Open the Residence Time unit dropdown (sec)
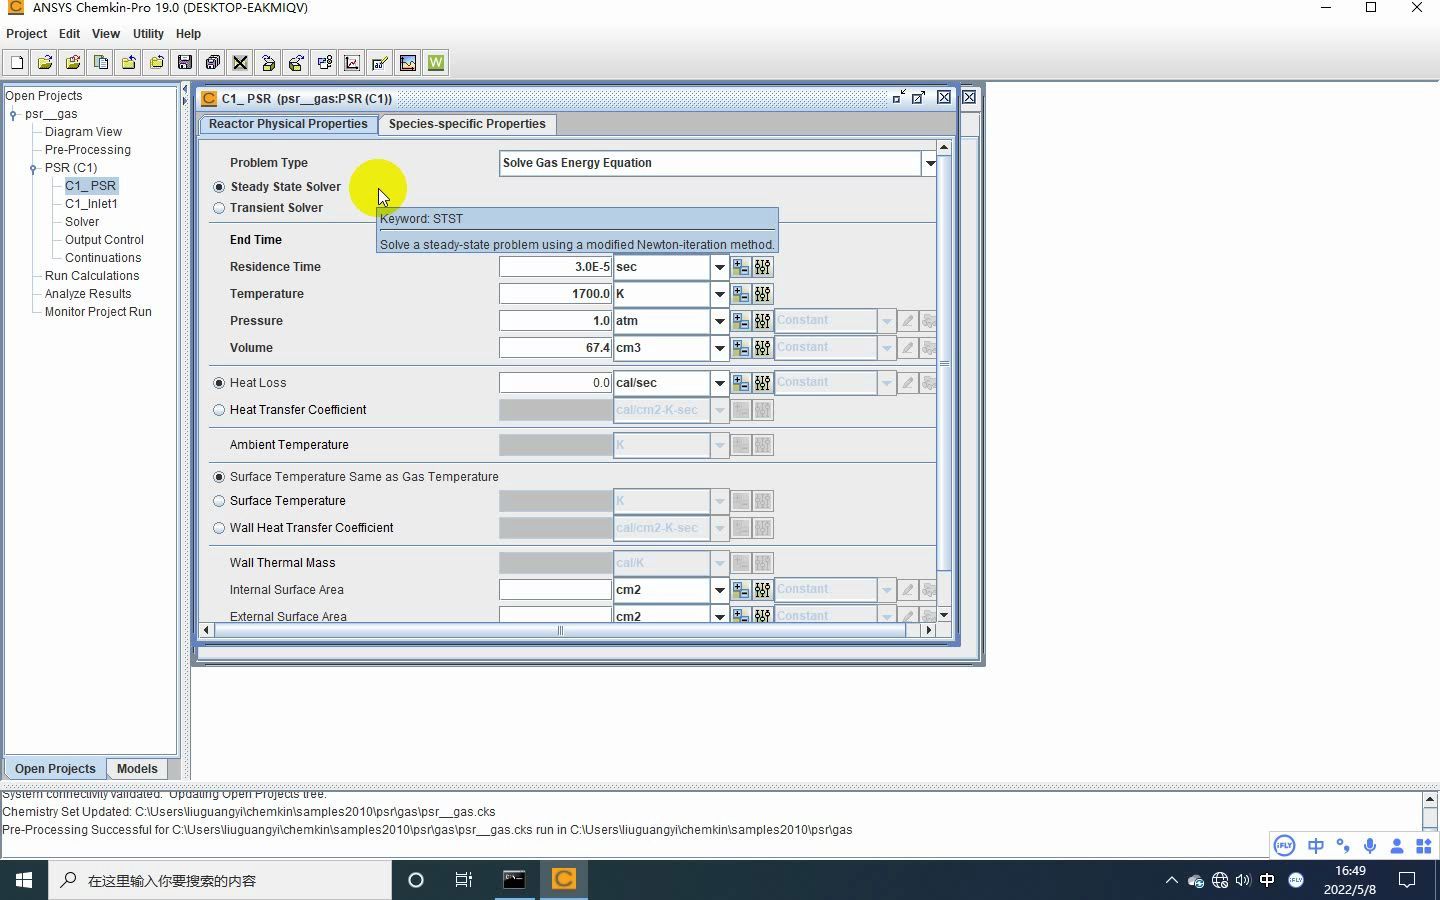This screenshot has width=1440, height=900. coord(719,267)
